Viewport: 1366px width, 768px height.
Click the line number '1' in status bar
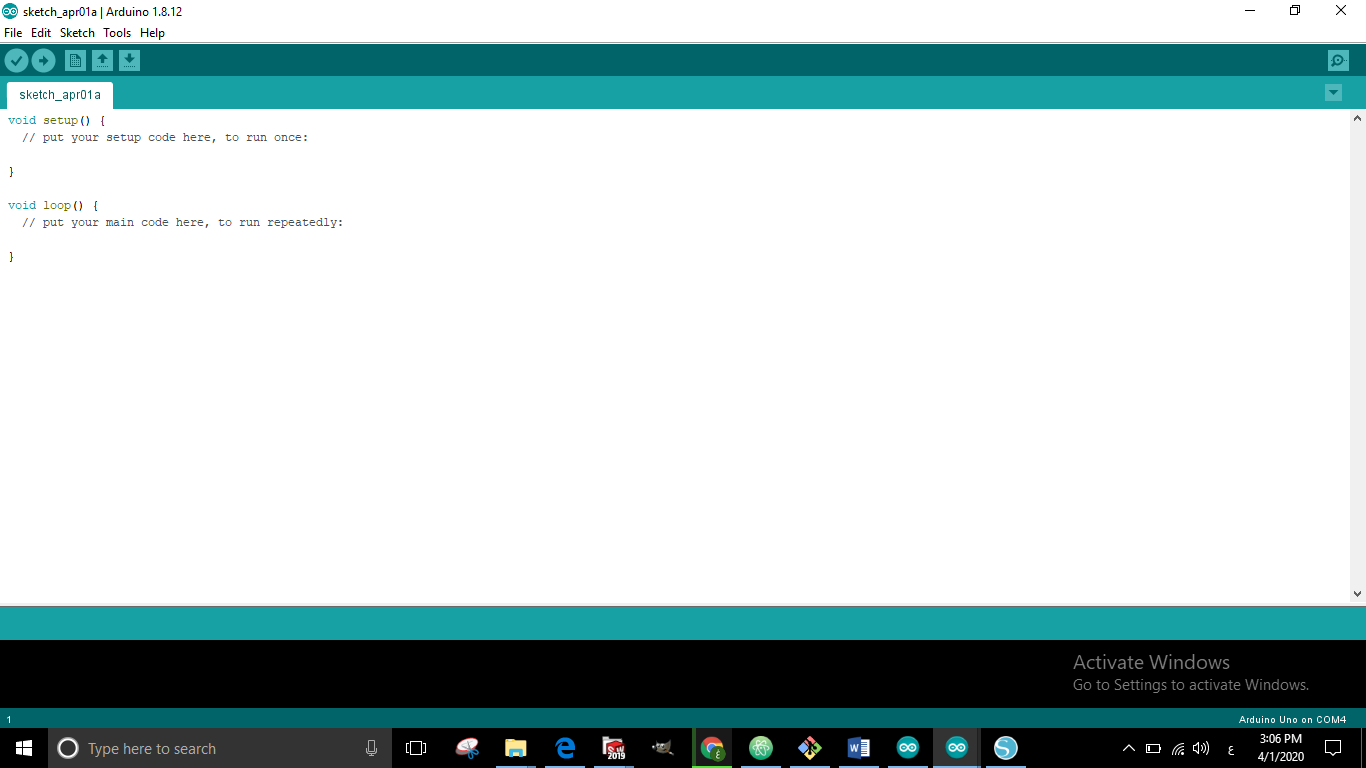tap(9, 719)
